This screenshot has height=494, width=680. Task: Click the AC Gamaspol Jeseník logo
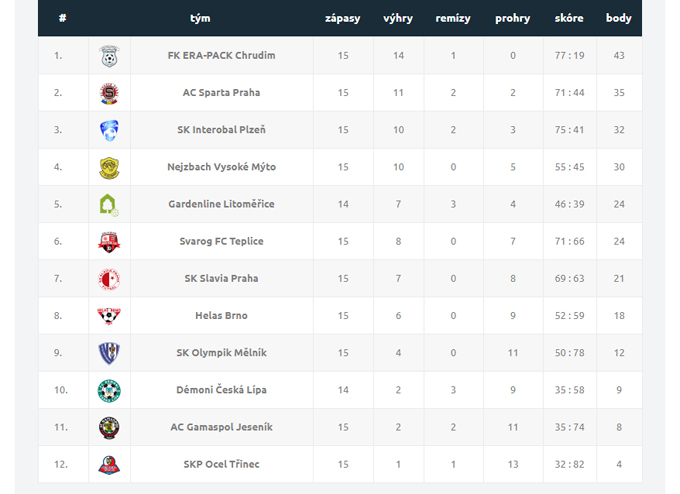tap(109, 428)
